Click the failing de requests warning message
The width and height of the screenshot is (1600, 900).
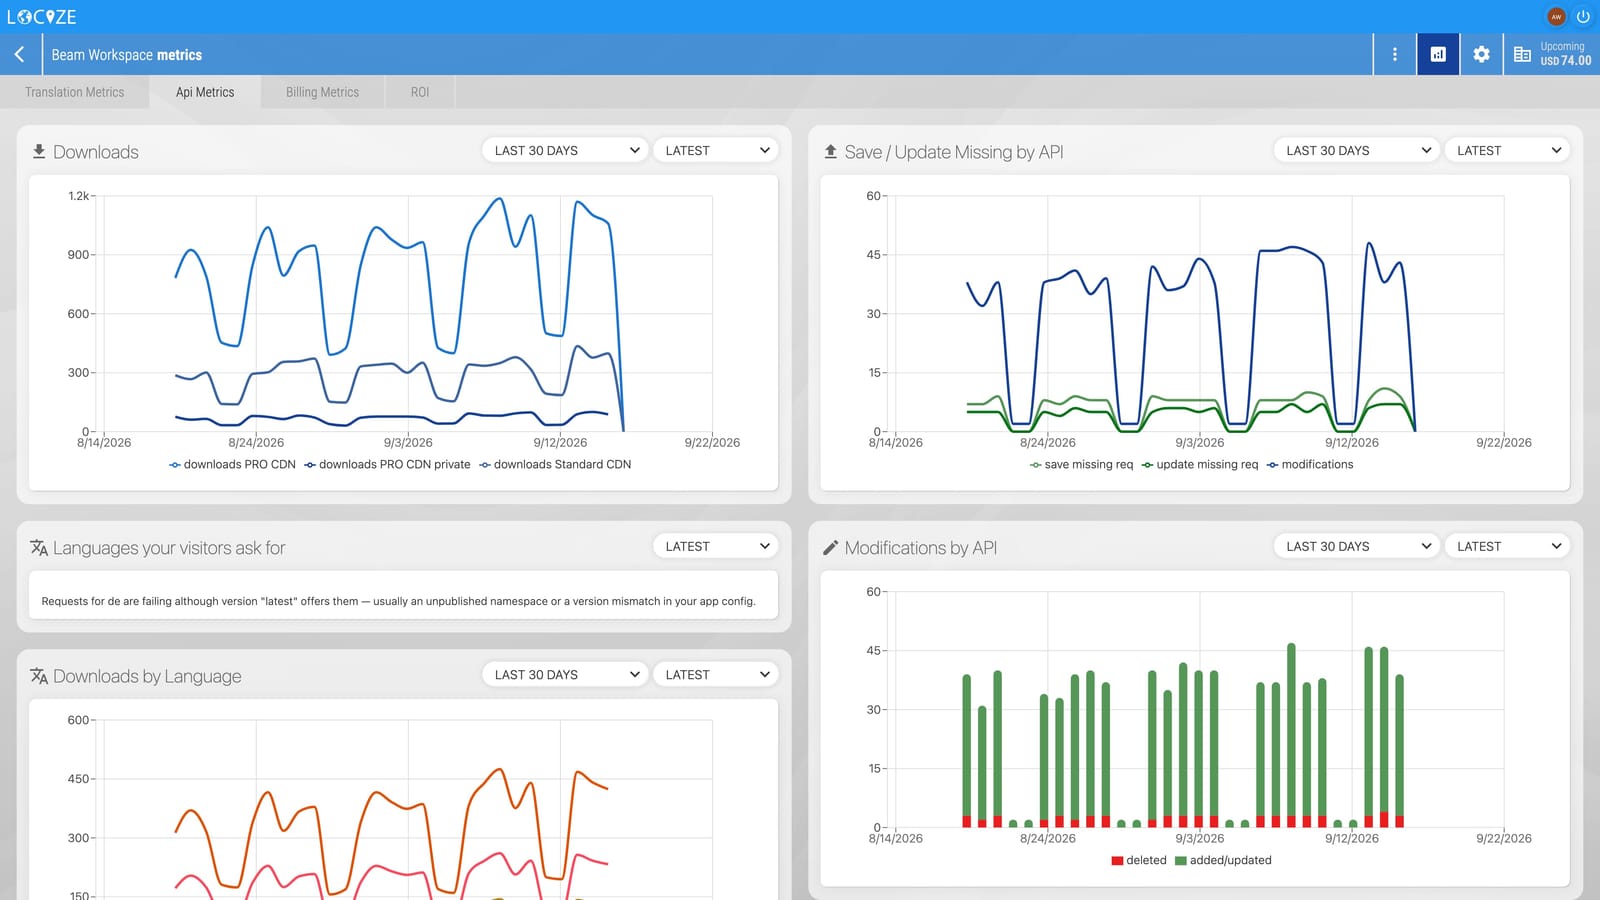coord(398,602)
